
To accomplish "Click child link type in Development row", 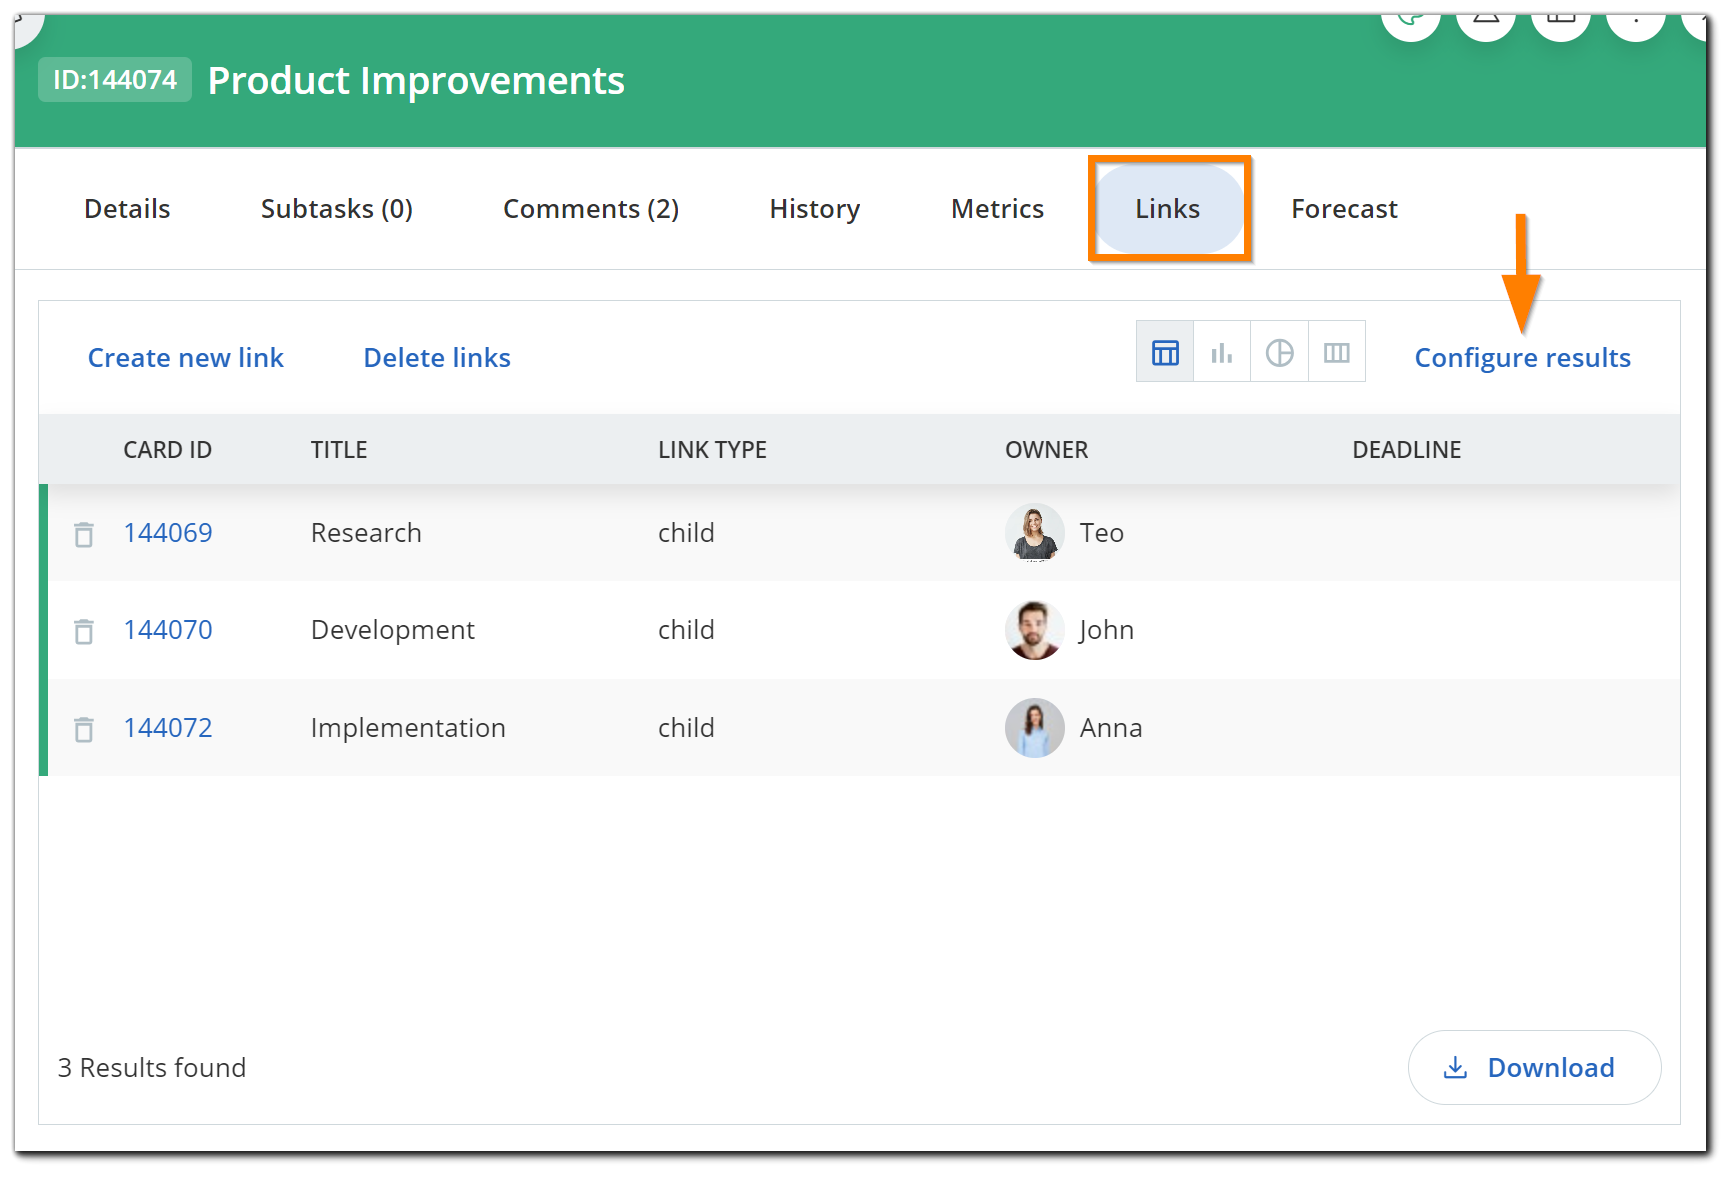I will click(x=686, y=629).
